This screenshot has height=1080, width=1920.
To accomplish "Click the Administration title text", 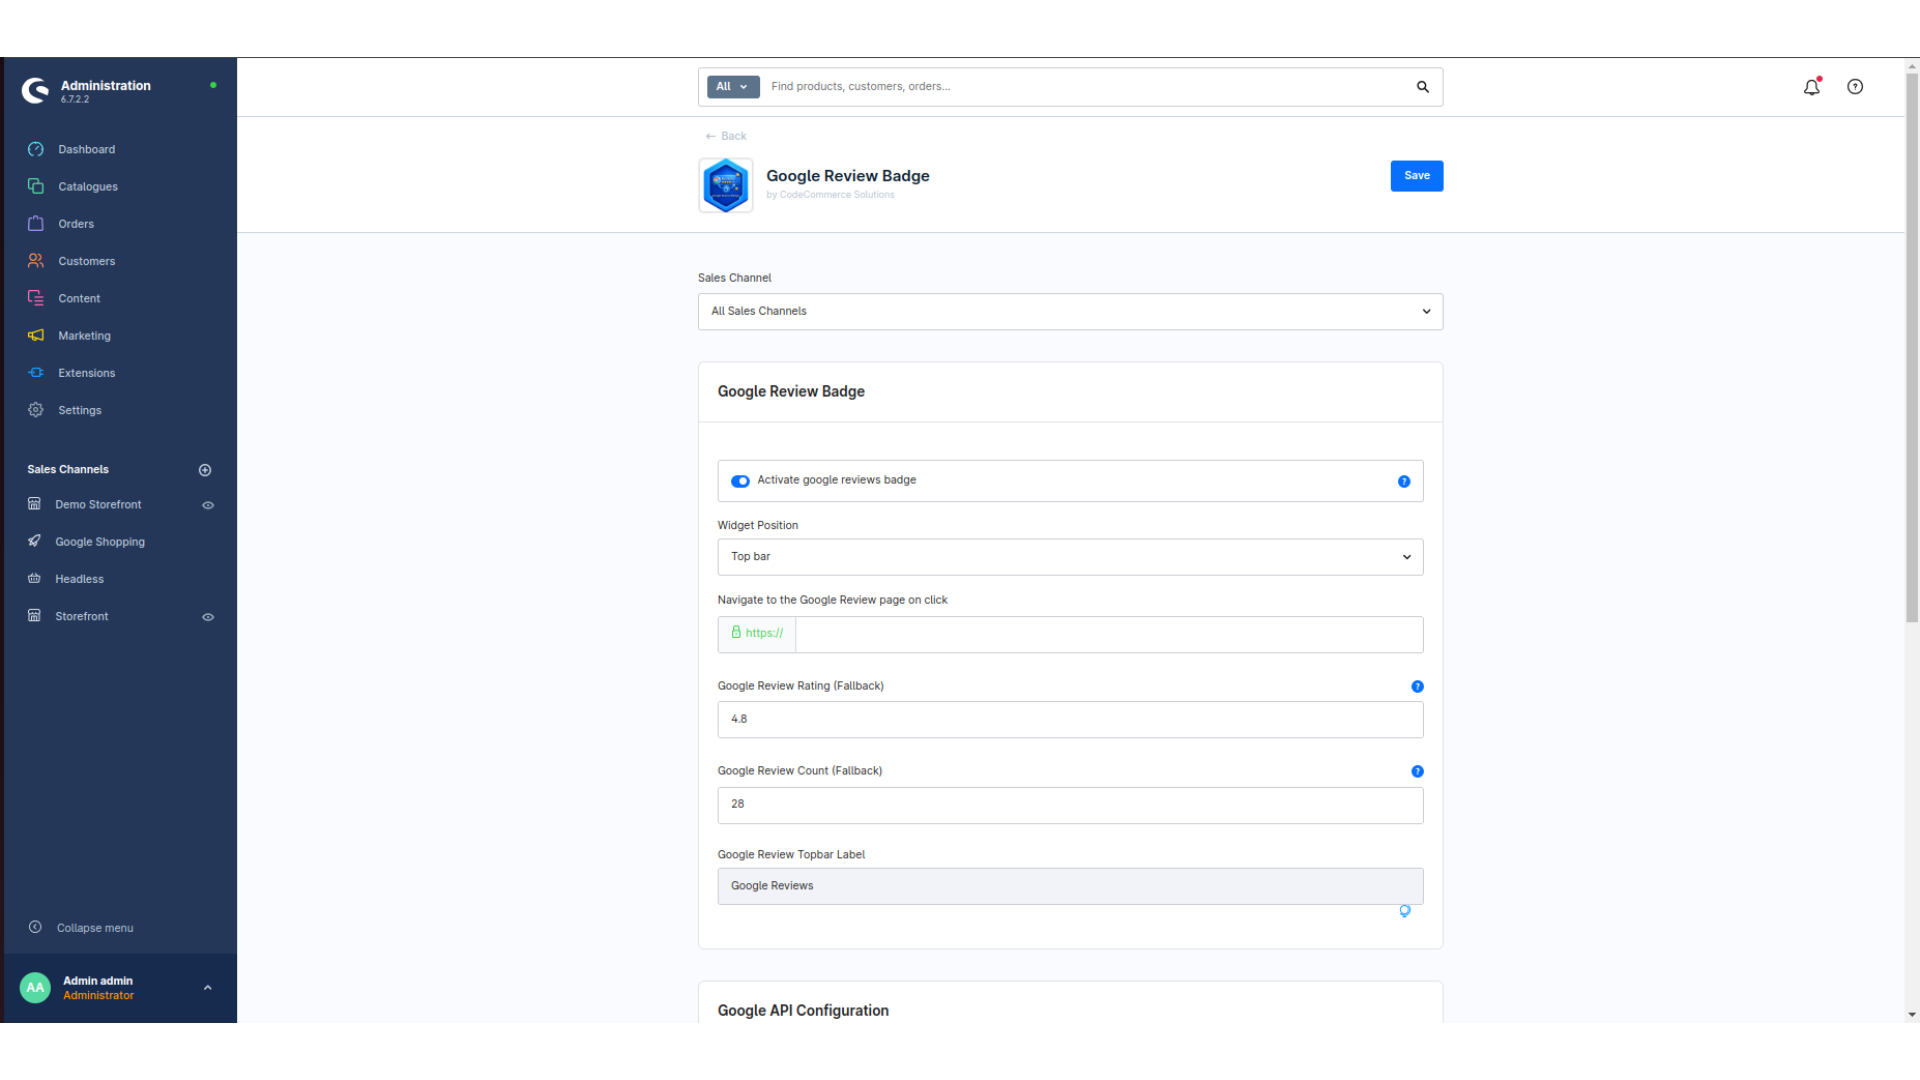I will pyautogui.click(x=105, y=85).
